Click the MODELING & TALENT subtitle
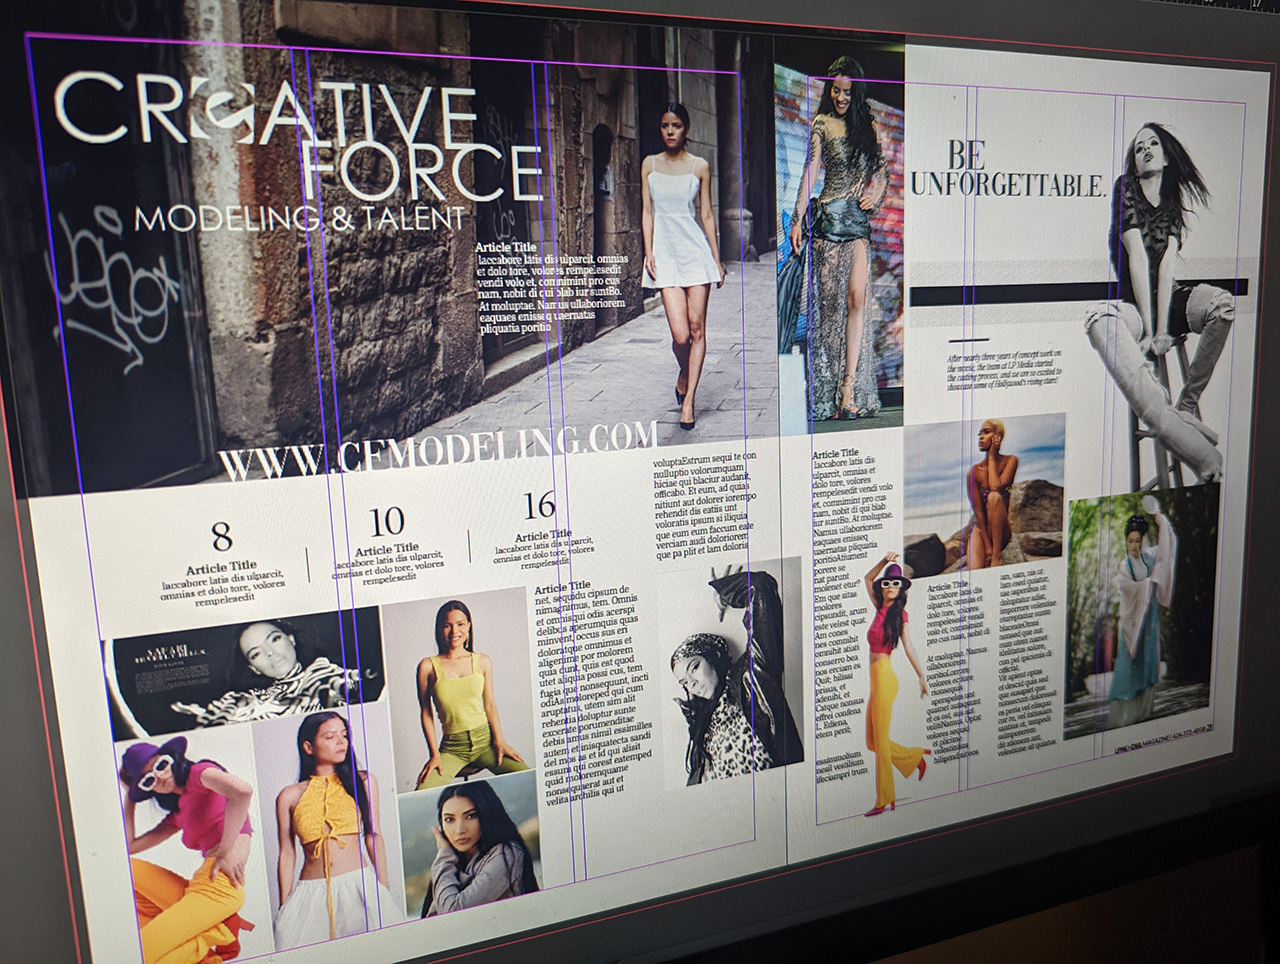Image resolution: width=1280 pixels, height=964 pixels. point(300,217)
